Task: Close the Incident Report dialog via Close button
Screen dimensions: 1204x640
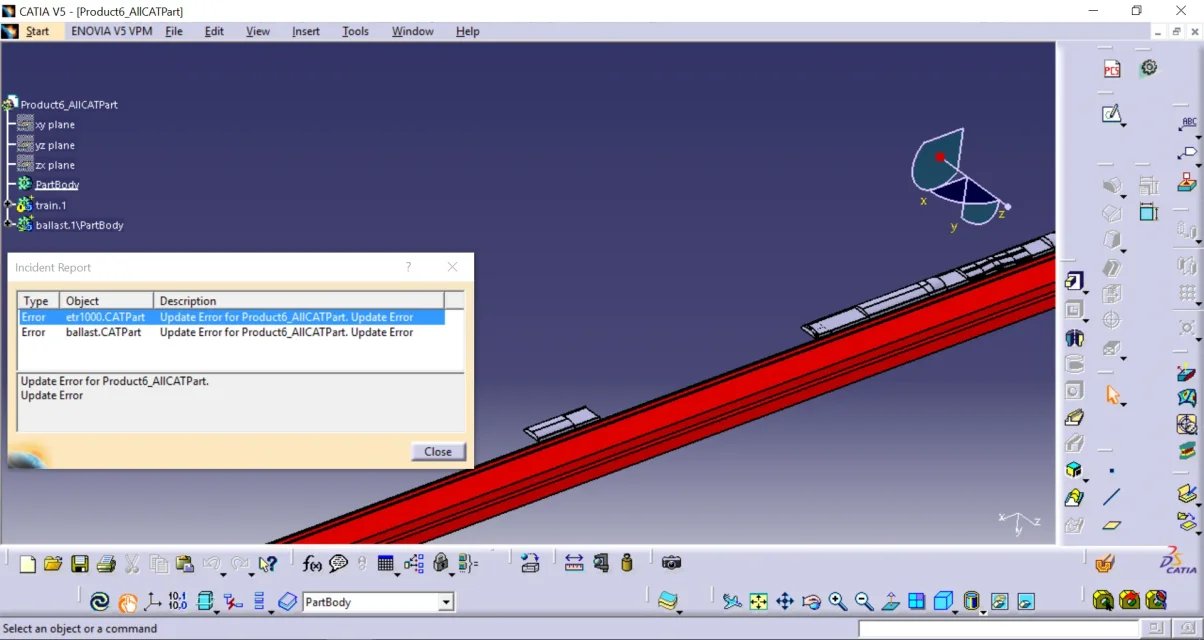Action: tap(438, 452)
